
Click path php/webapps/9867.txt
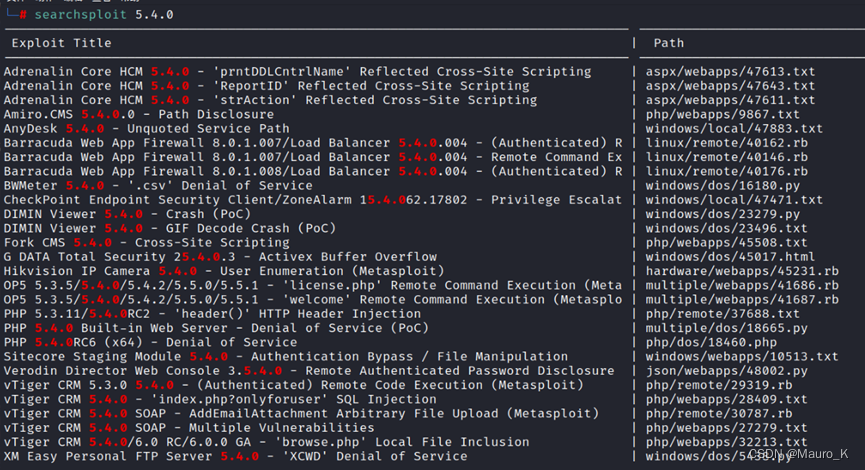[723, 115]
